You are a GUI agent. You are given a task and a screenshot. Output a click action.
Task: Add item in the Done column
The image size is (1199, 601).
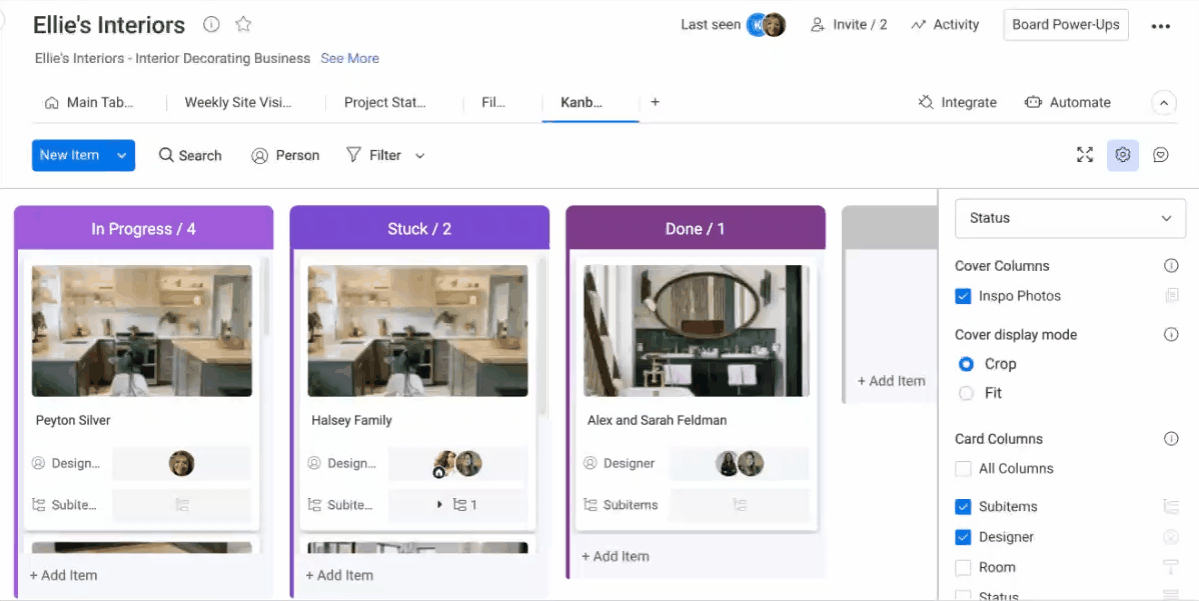616,557
